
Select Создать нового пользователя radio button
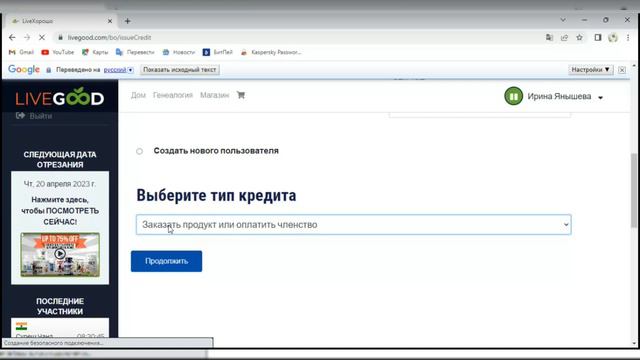pos(140,151)
